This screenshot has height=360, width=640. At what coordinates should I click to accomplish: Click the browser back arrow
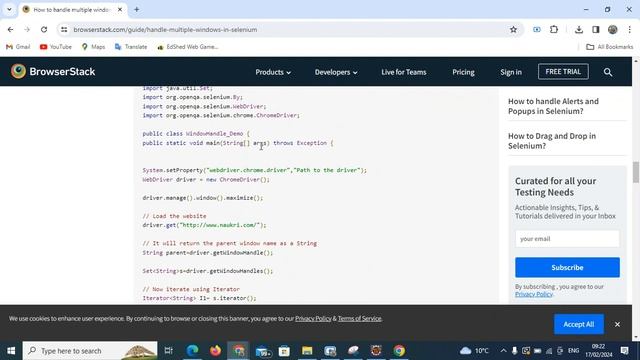(11, 29)
